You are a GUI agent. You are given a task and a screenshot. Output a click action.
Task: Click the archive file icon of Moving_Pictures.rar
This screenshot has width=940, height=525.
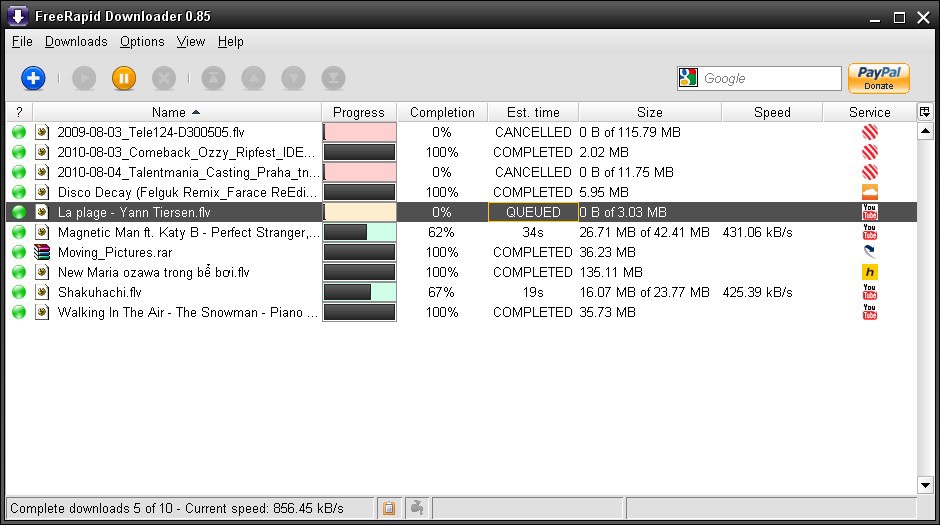[x=41, y=252]
